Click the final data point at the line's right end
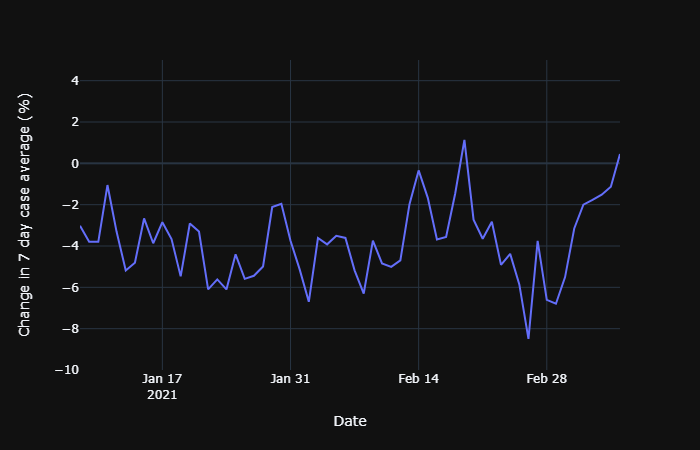This screenshot has width=700, height=450. pos(620,154)
